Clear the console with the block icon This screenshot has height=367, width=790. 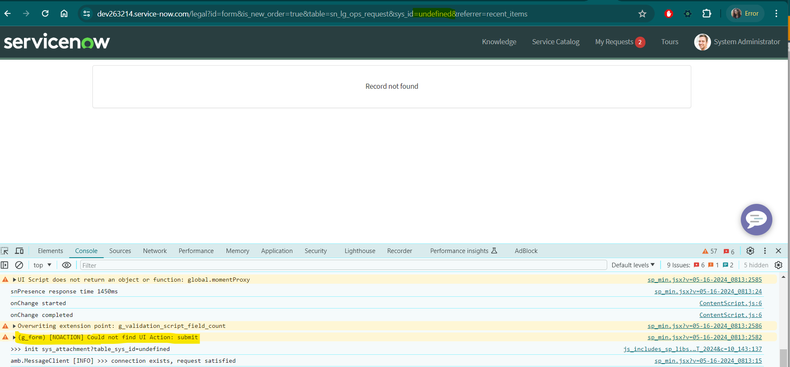click(19, 265)
